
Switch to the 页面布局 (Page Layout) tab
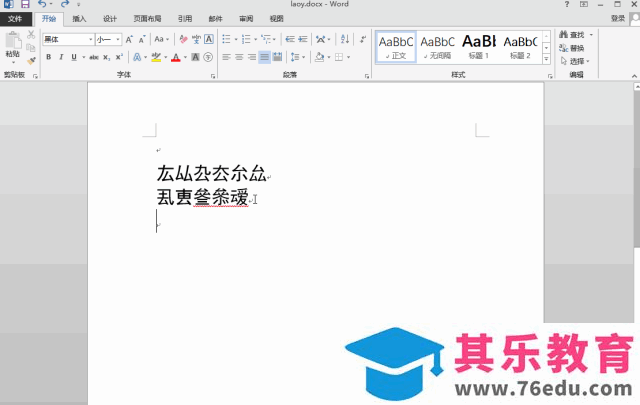147,19
